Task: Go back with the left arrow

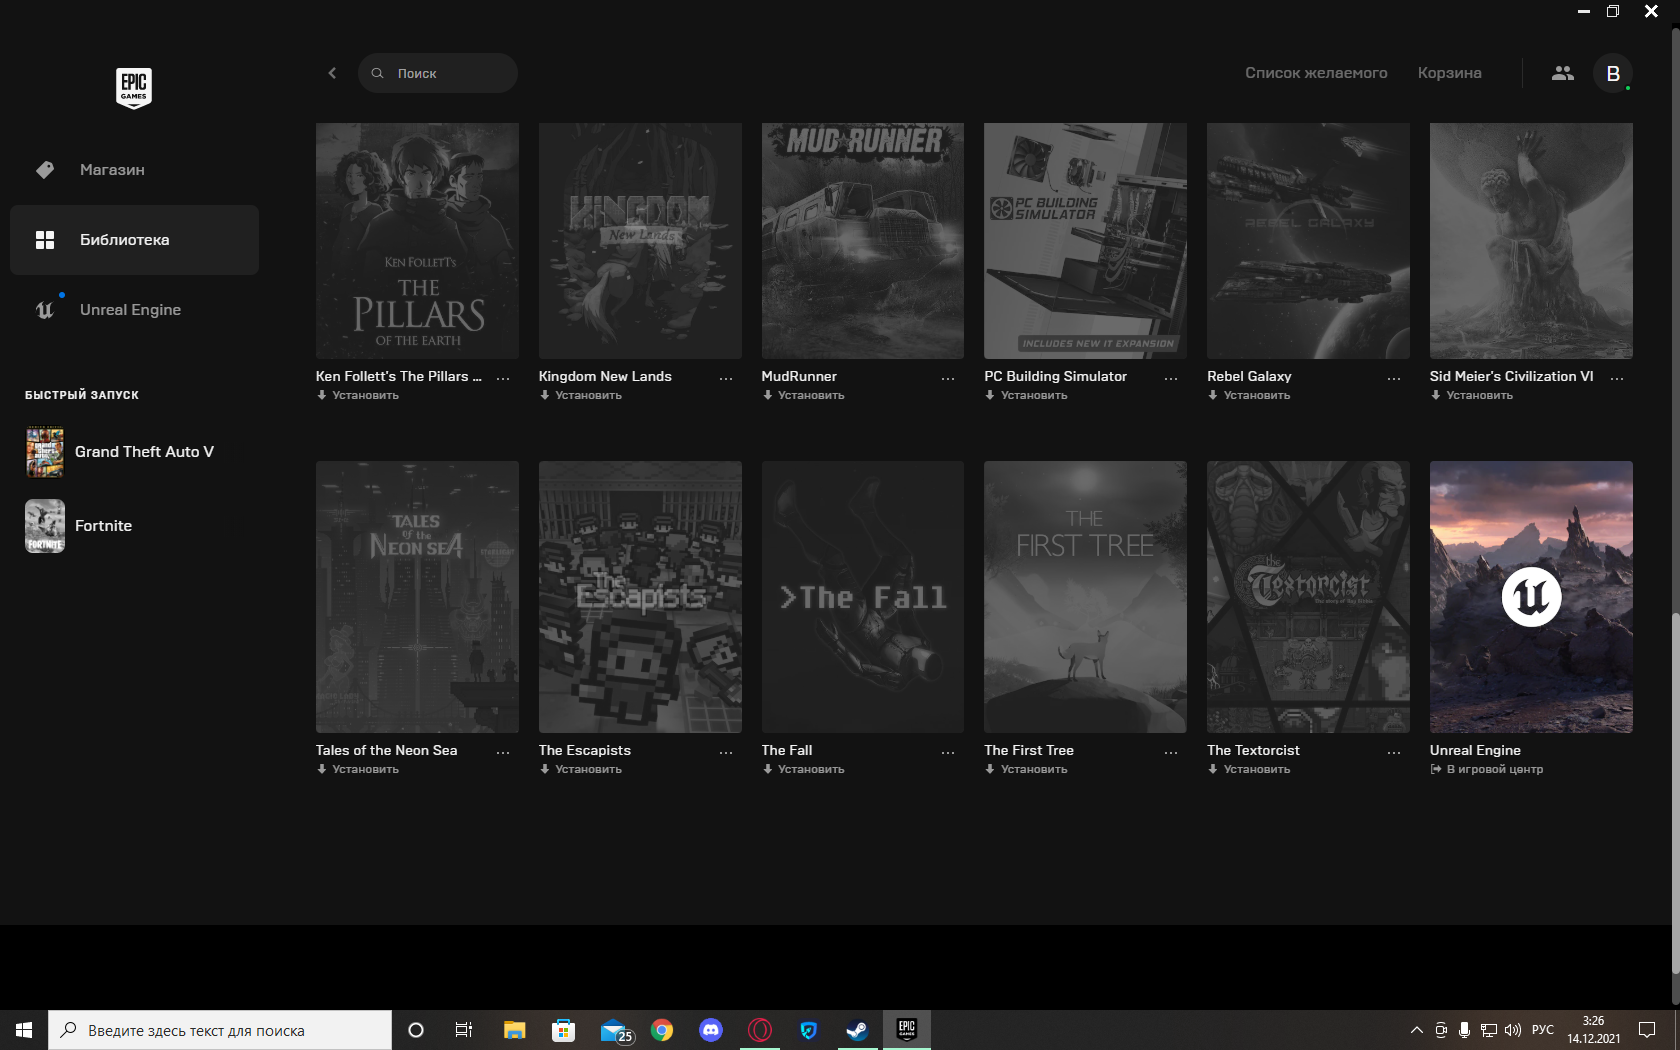Action: (332, 73)
